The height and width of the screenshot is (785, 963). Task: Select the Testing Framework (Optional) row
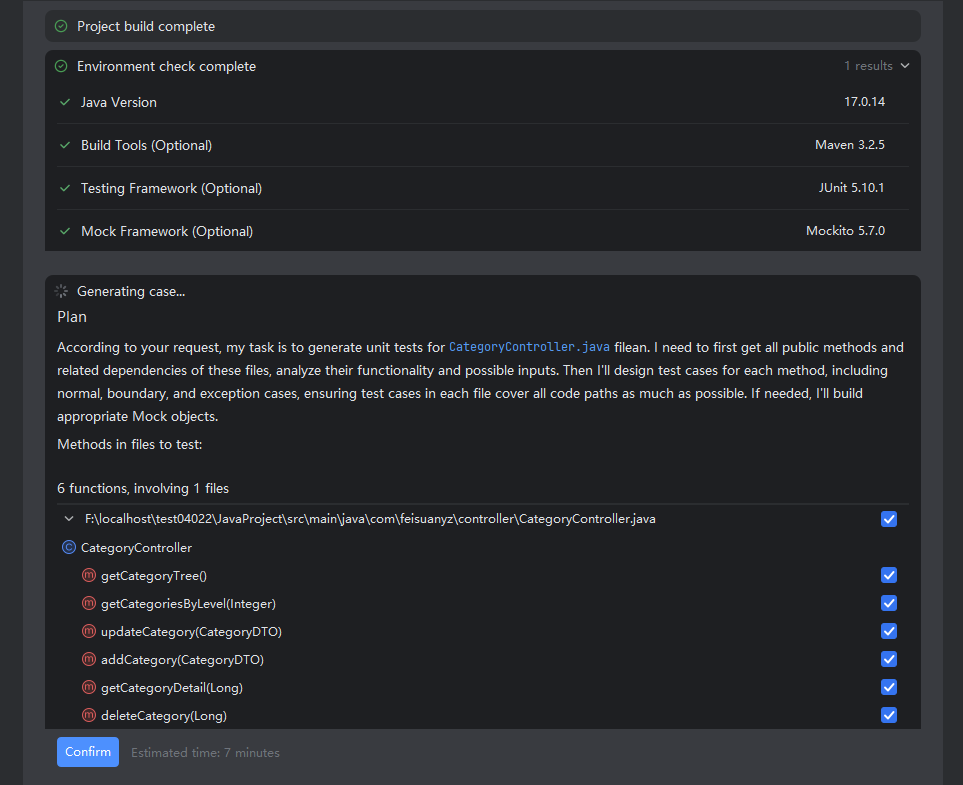click(x=483, y=188)
